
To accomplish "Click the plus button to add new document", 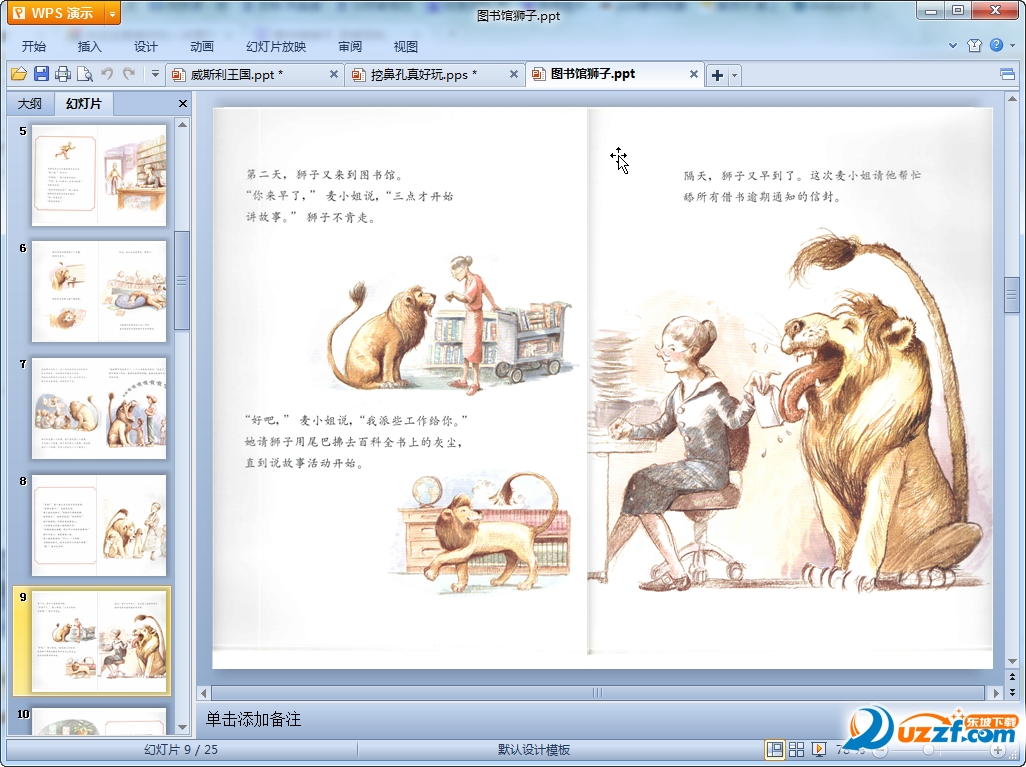I will coord(717,75).
